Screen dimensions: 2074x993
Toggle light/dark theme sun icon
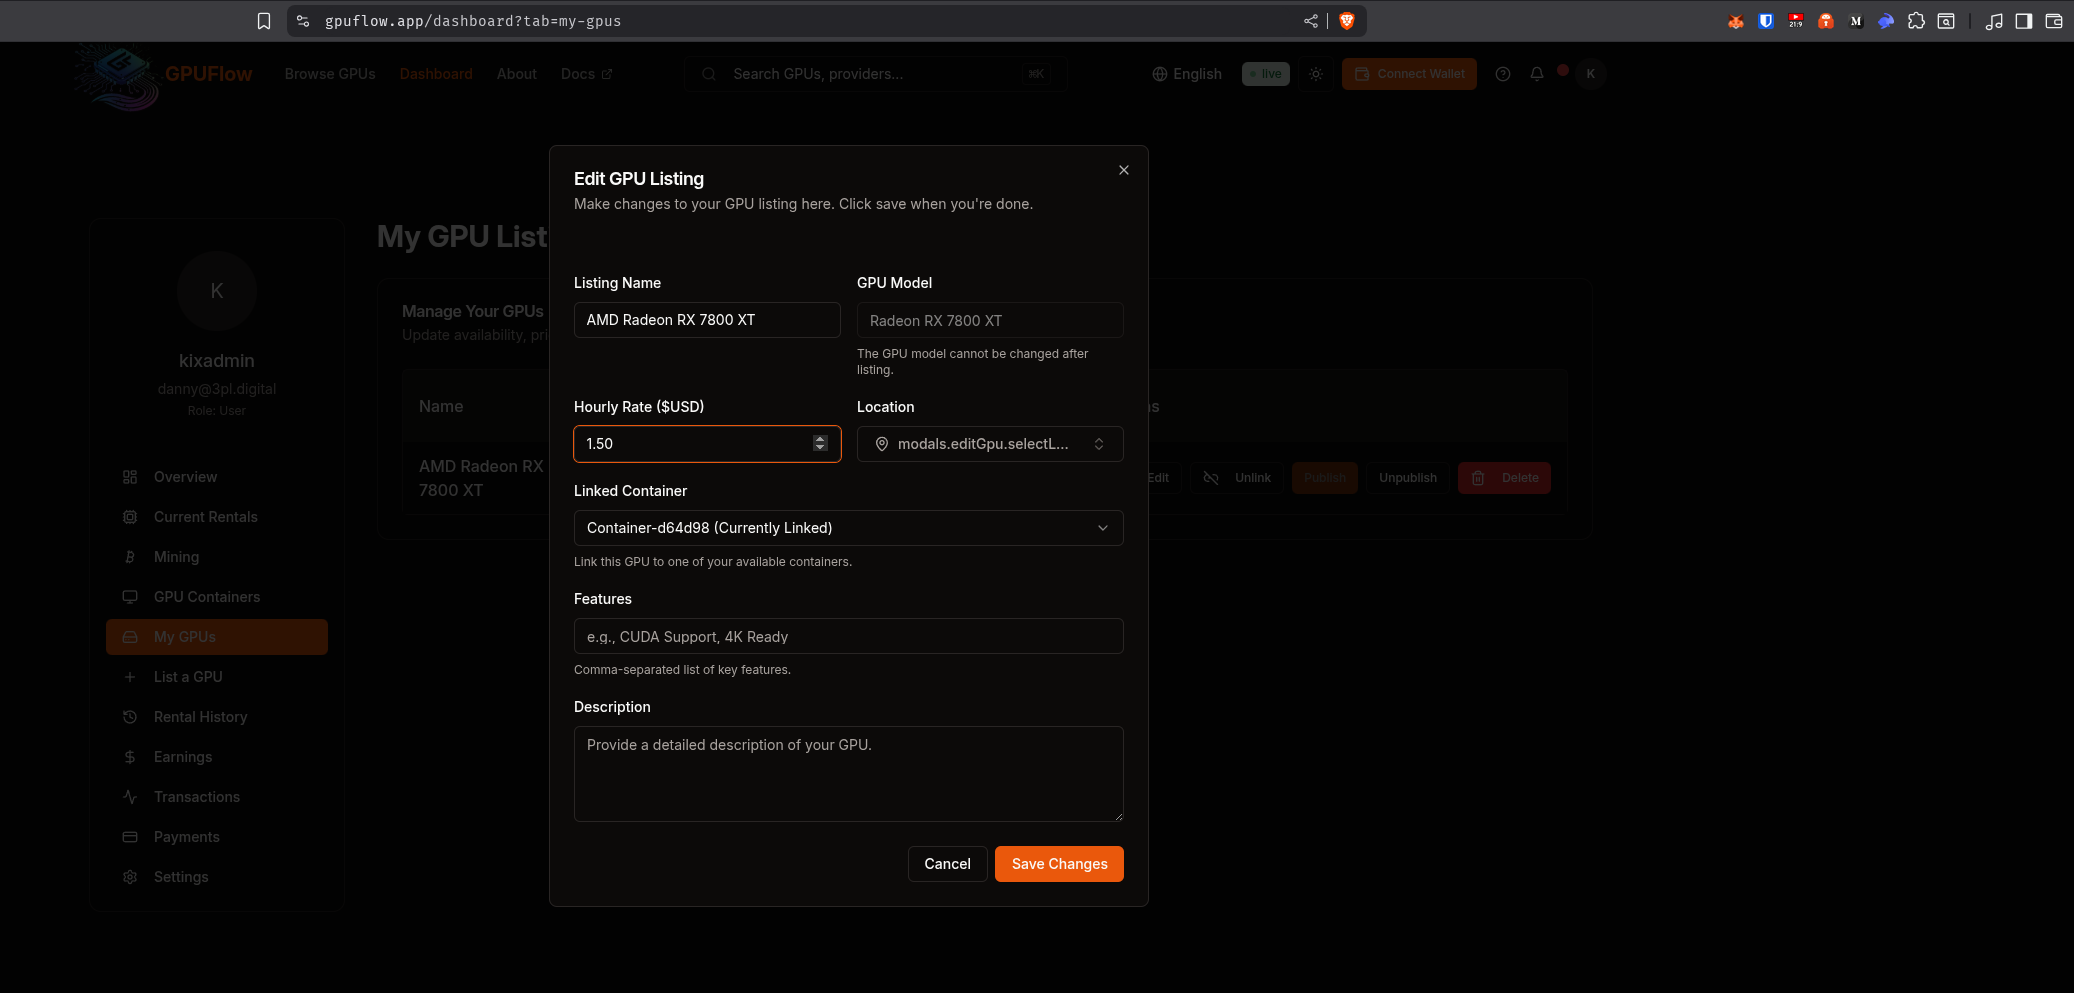(1316, 74)
